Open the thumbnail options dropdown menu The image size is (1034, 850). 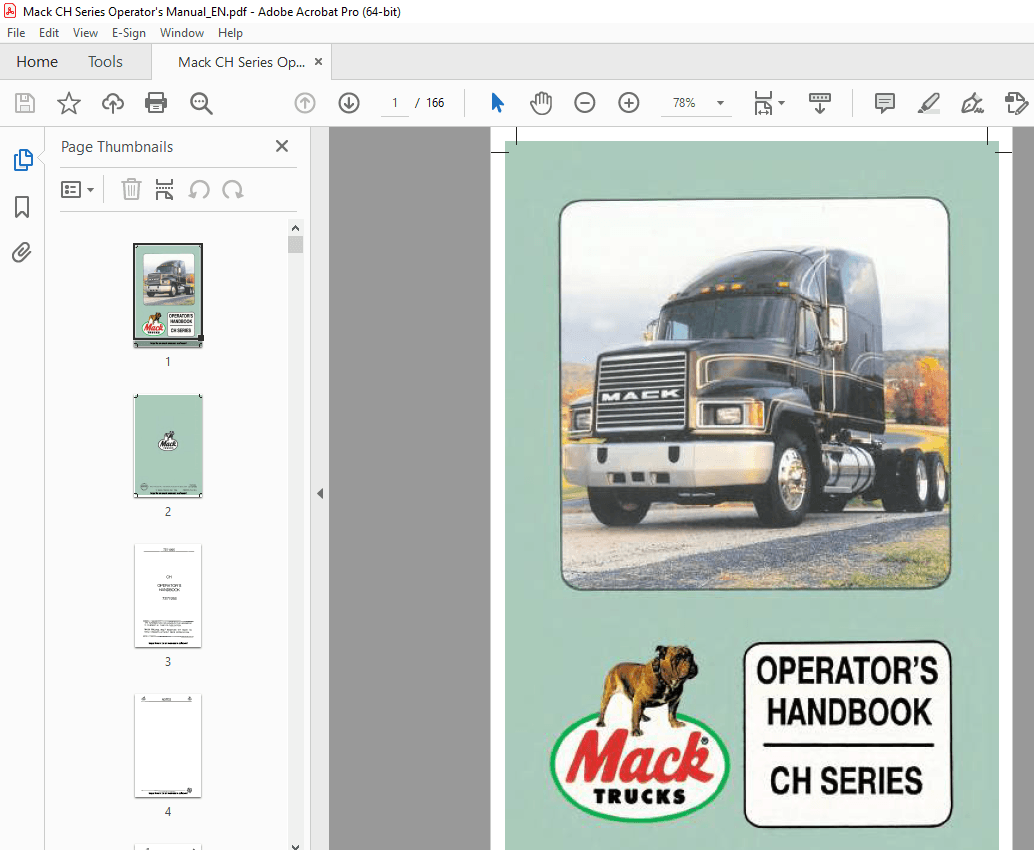77,189
